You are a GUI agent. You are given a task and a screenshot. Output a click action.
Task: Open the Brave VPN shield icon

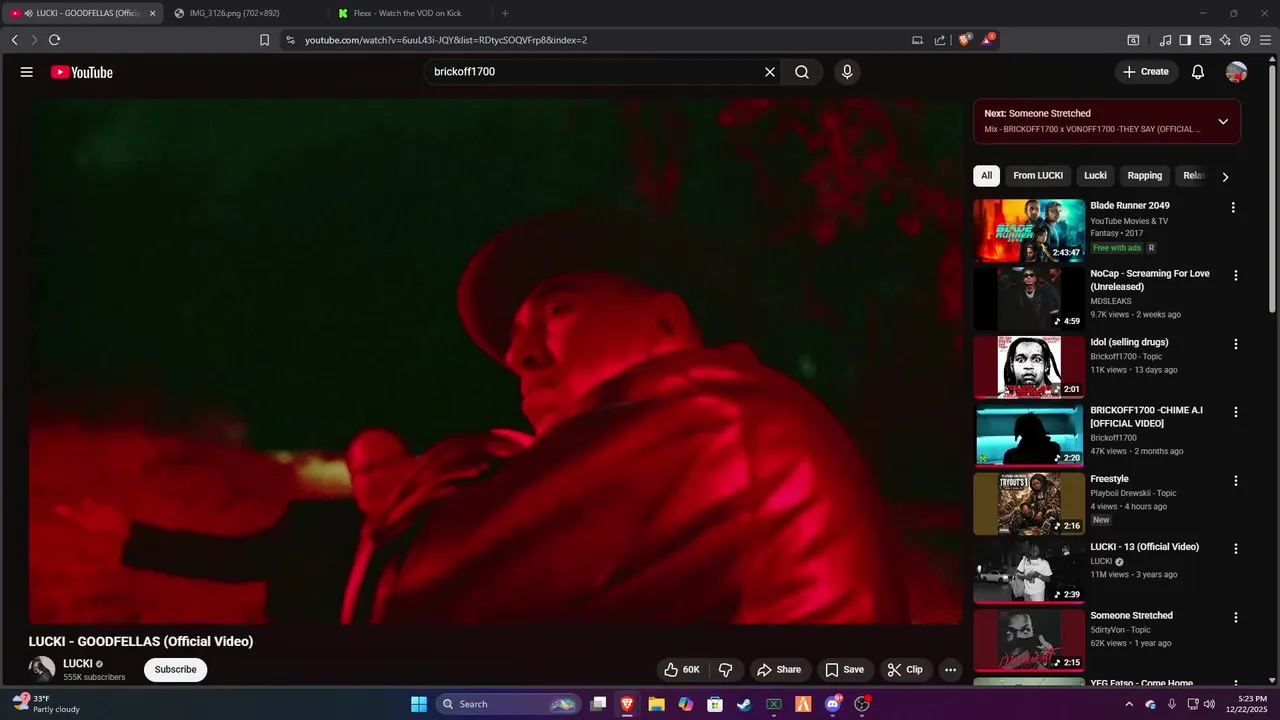pyautogui.click(x=1245, y=40)
